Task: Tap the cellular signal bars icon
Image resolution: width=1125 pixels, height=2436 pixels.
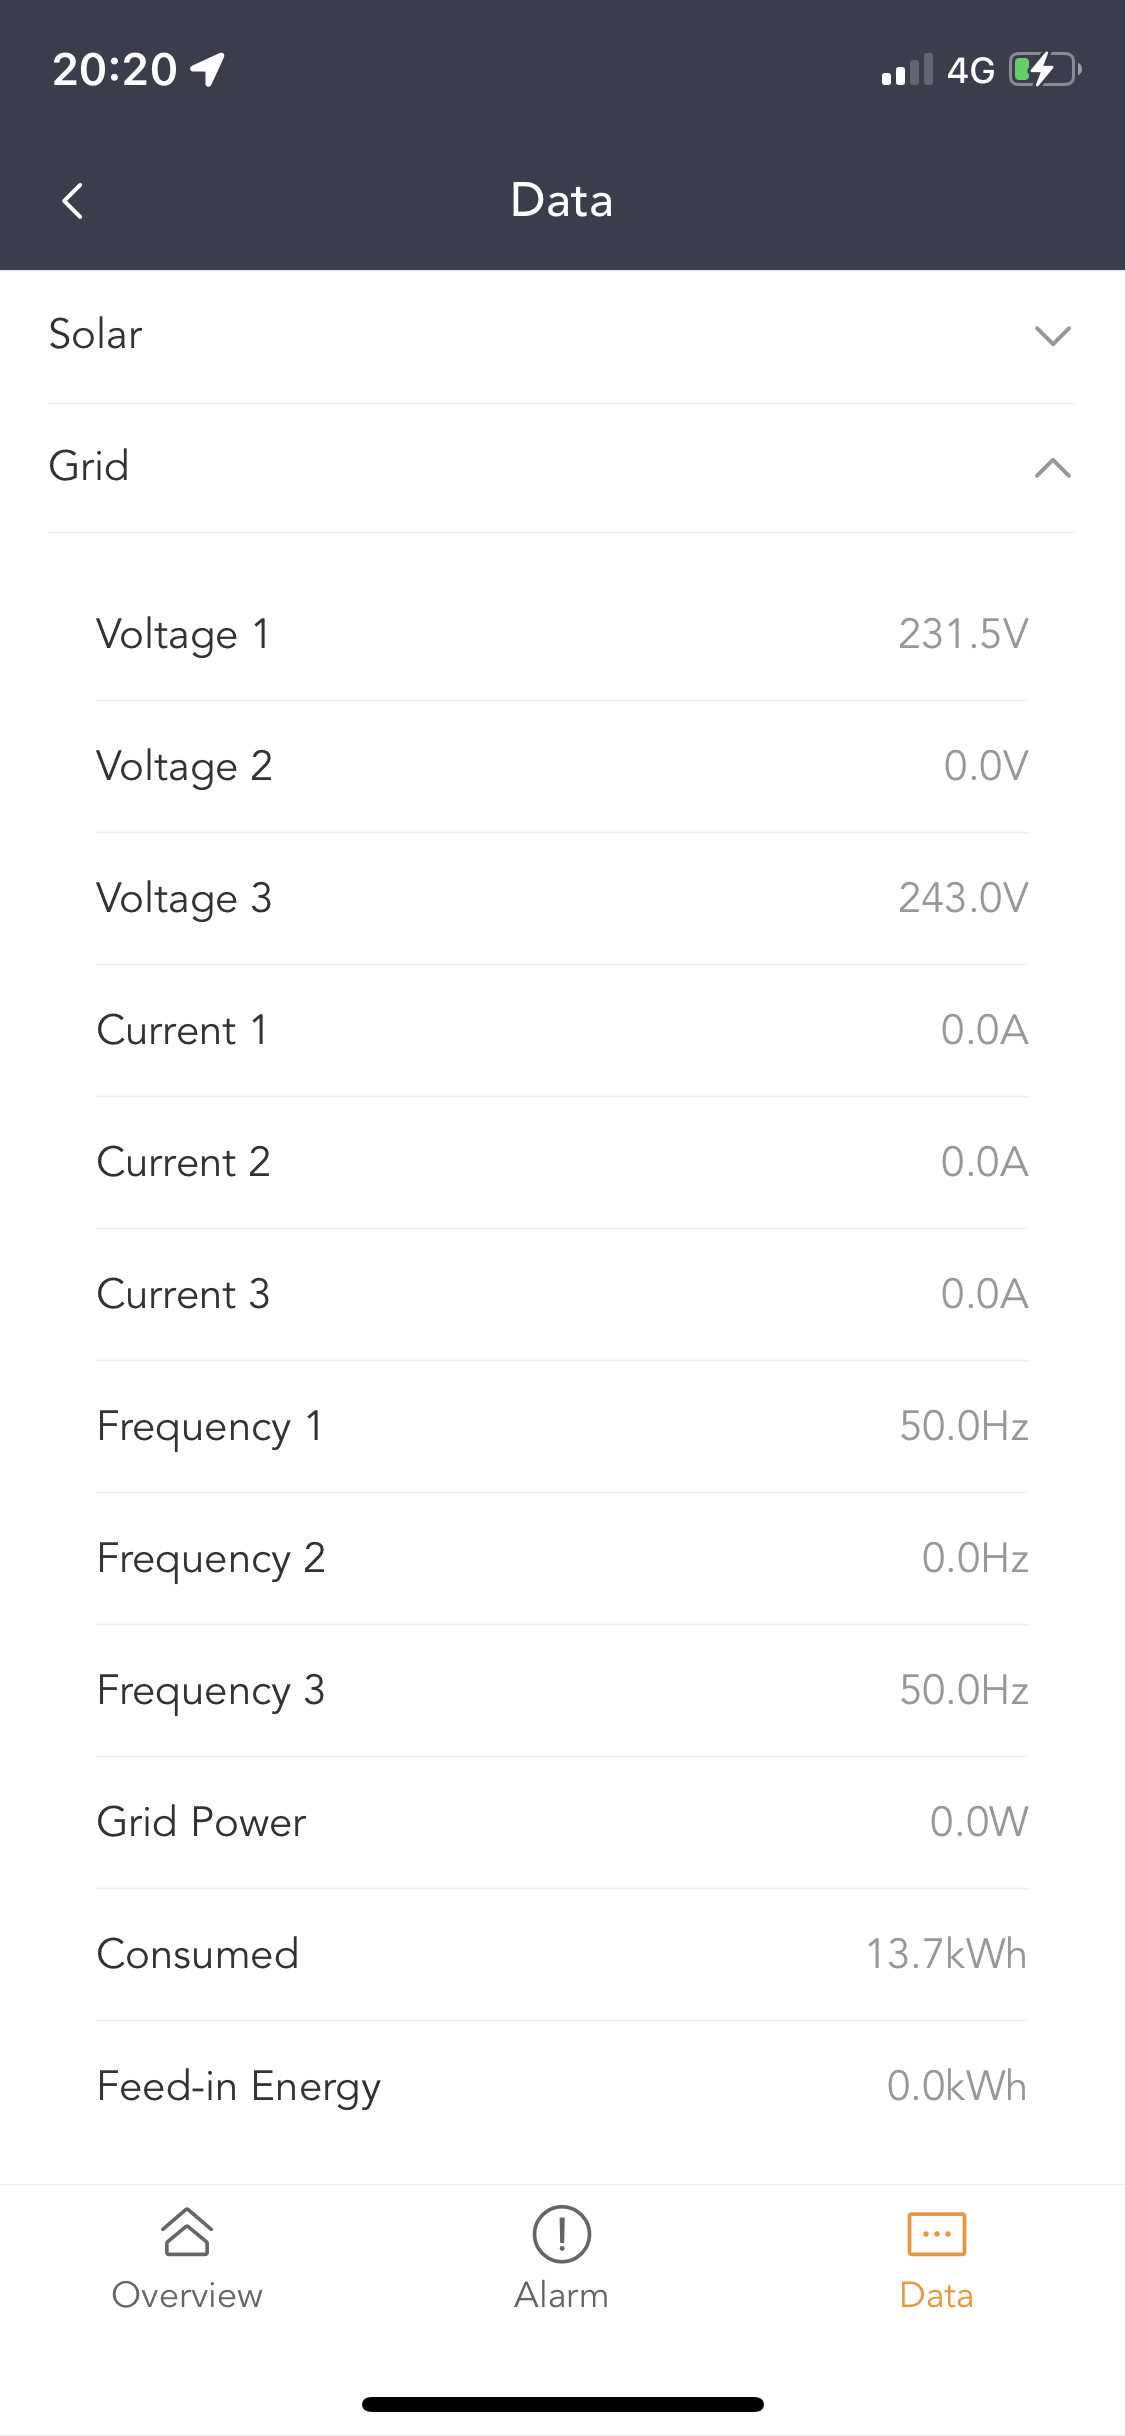Action: click(907, 70)
